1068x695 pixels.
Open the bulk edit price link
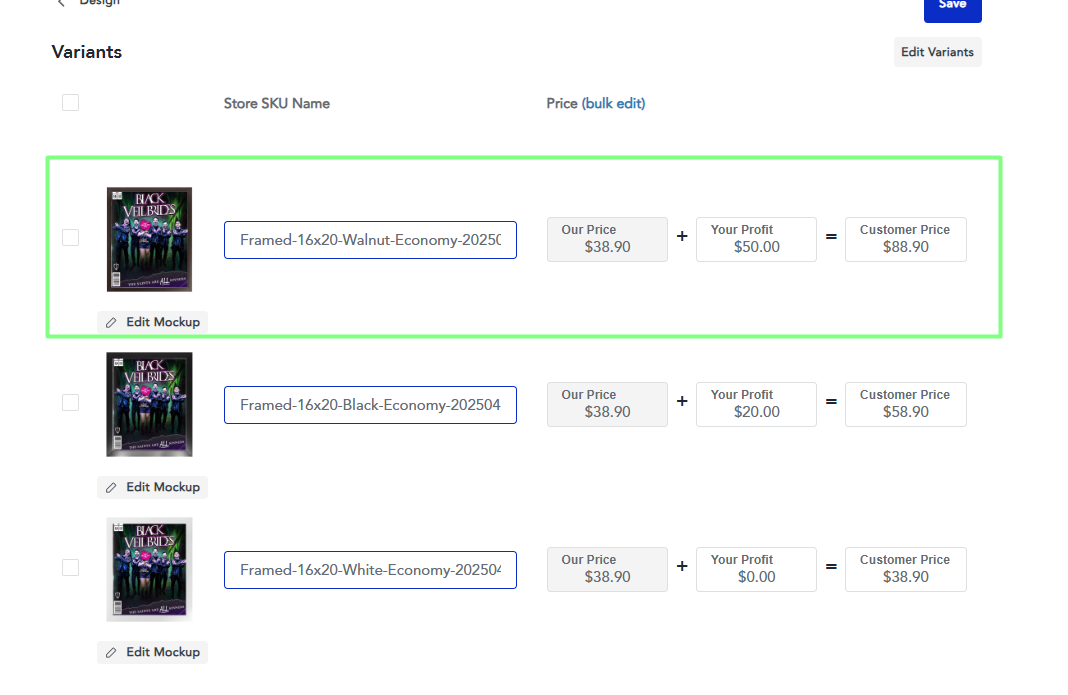pyautogui.click(x=614, y=103)
